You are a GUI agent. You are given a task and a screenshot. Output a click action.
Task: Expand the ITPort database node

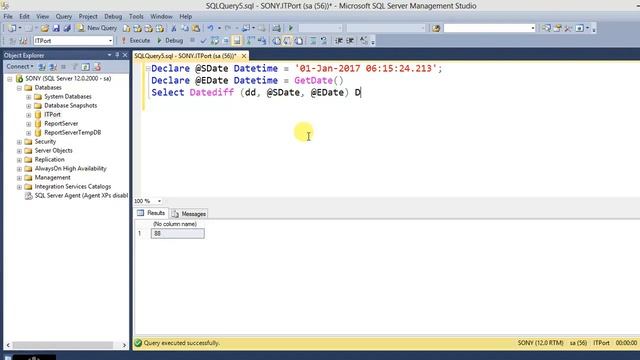(x=29, y=115)
